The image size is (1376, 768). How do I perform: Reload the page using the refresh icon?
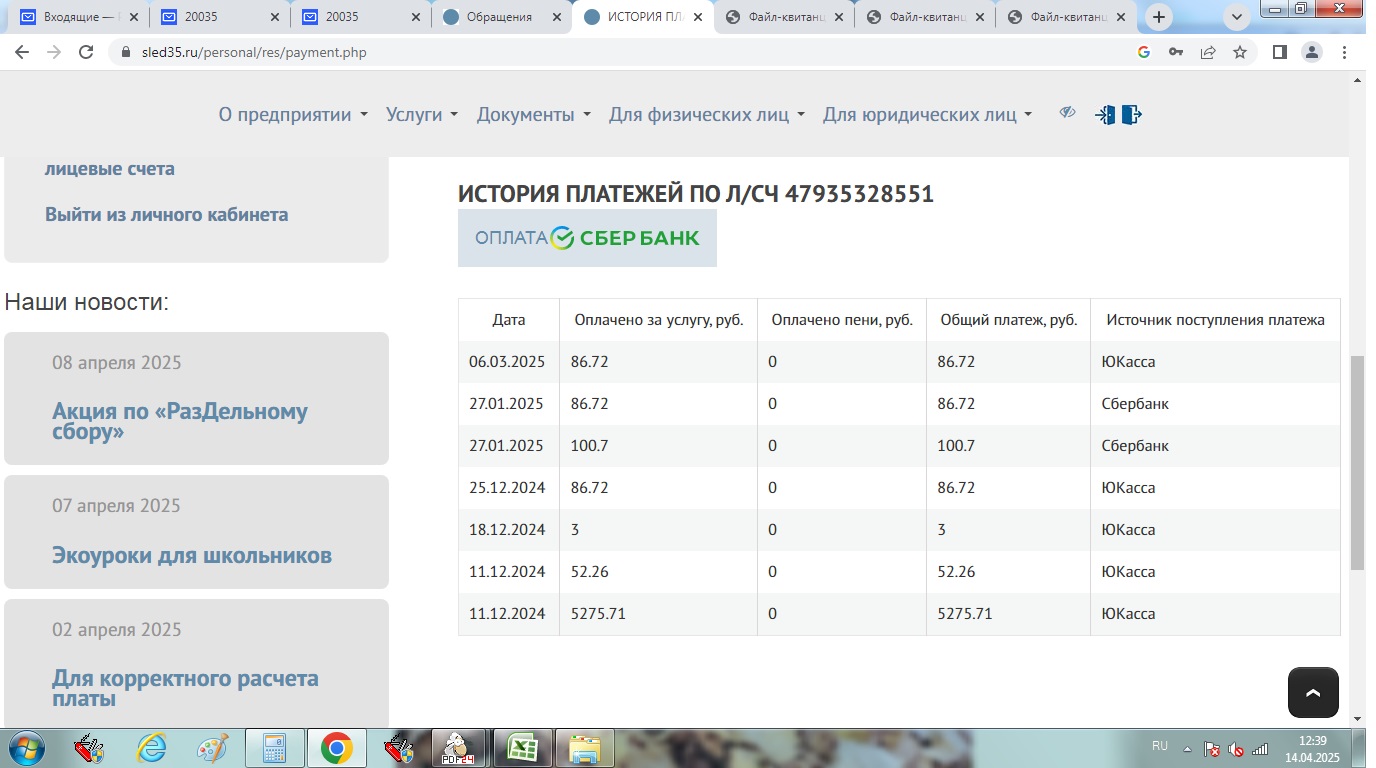(86, 52)
